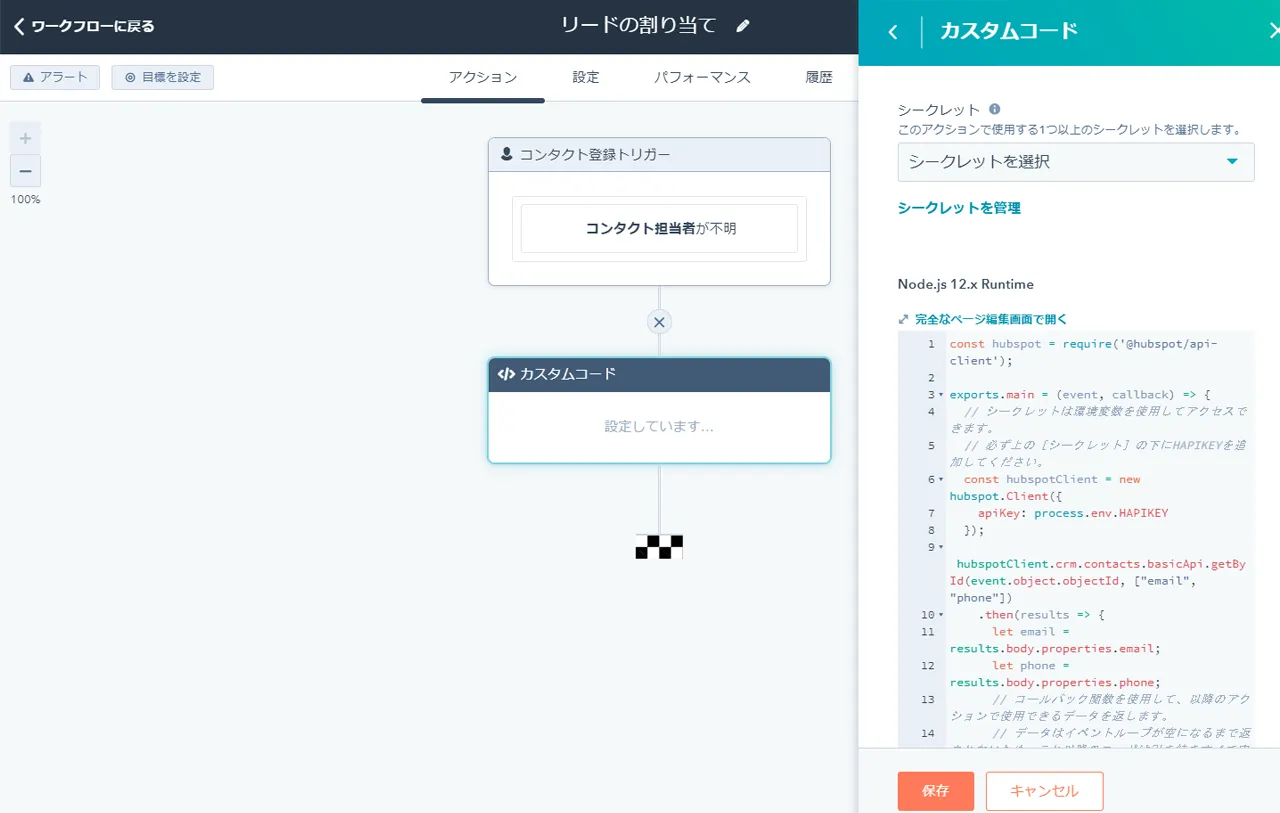Screen dimensions: 1280x813
Task: Open the 履歴 tab
Action: click(818, 77)
